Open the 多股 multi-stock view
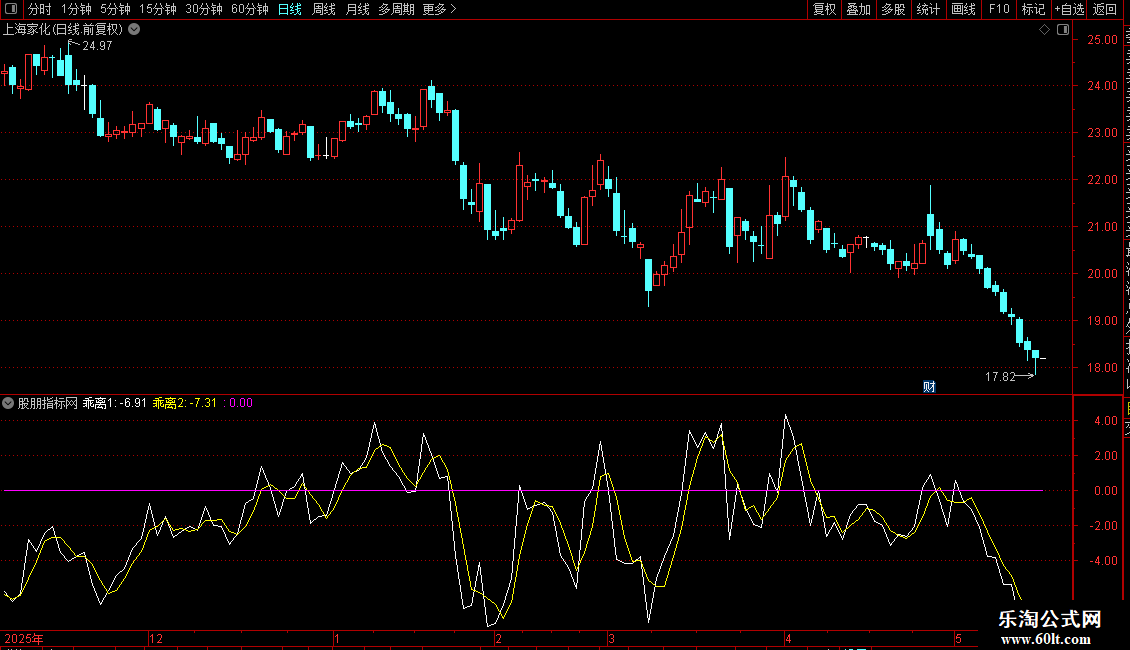 tap(893, 9)
